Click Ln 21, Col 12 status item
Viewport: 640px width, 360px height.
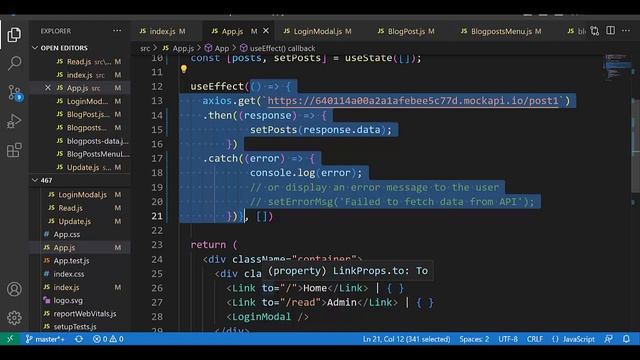coord(406,339)
